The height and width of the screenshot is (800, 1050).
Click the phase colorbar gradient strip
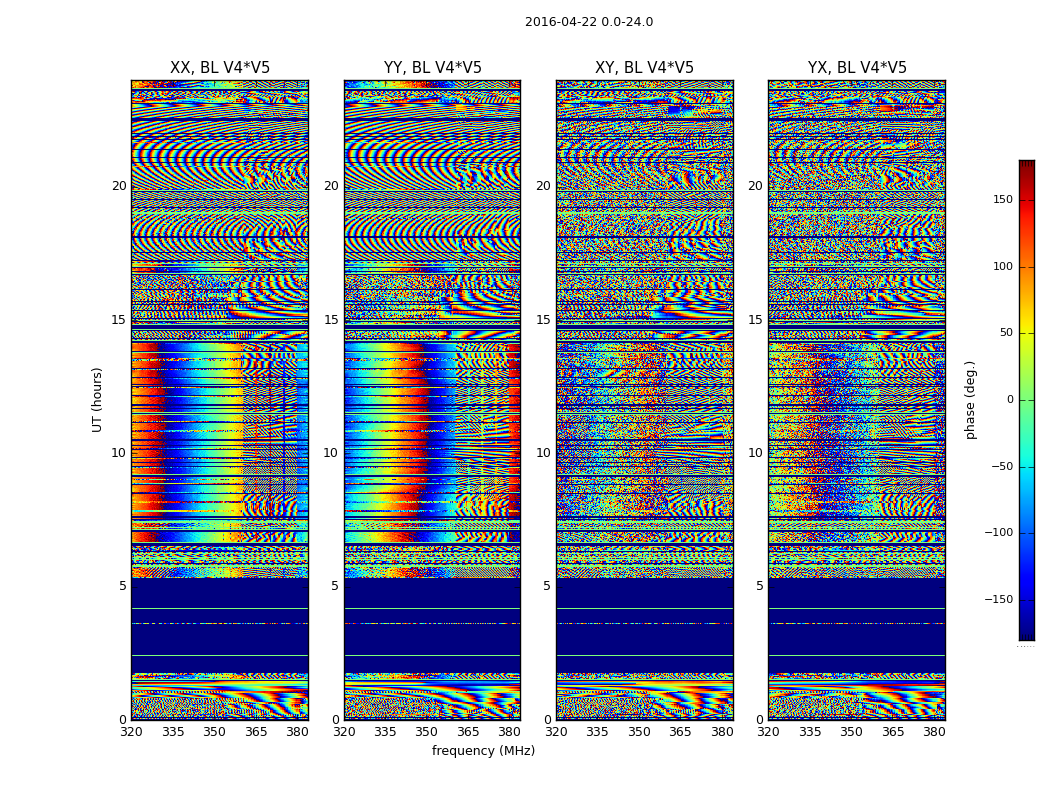[x=1027, y=400]
